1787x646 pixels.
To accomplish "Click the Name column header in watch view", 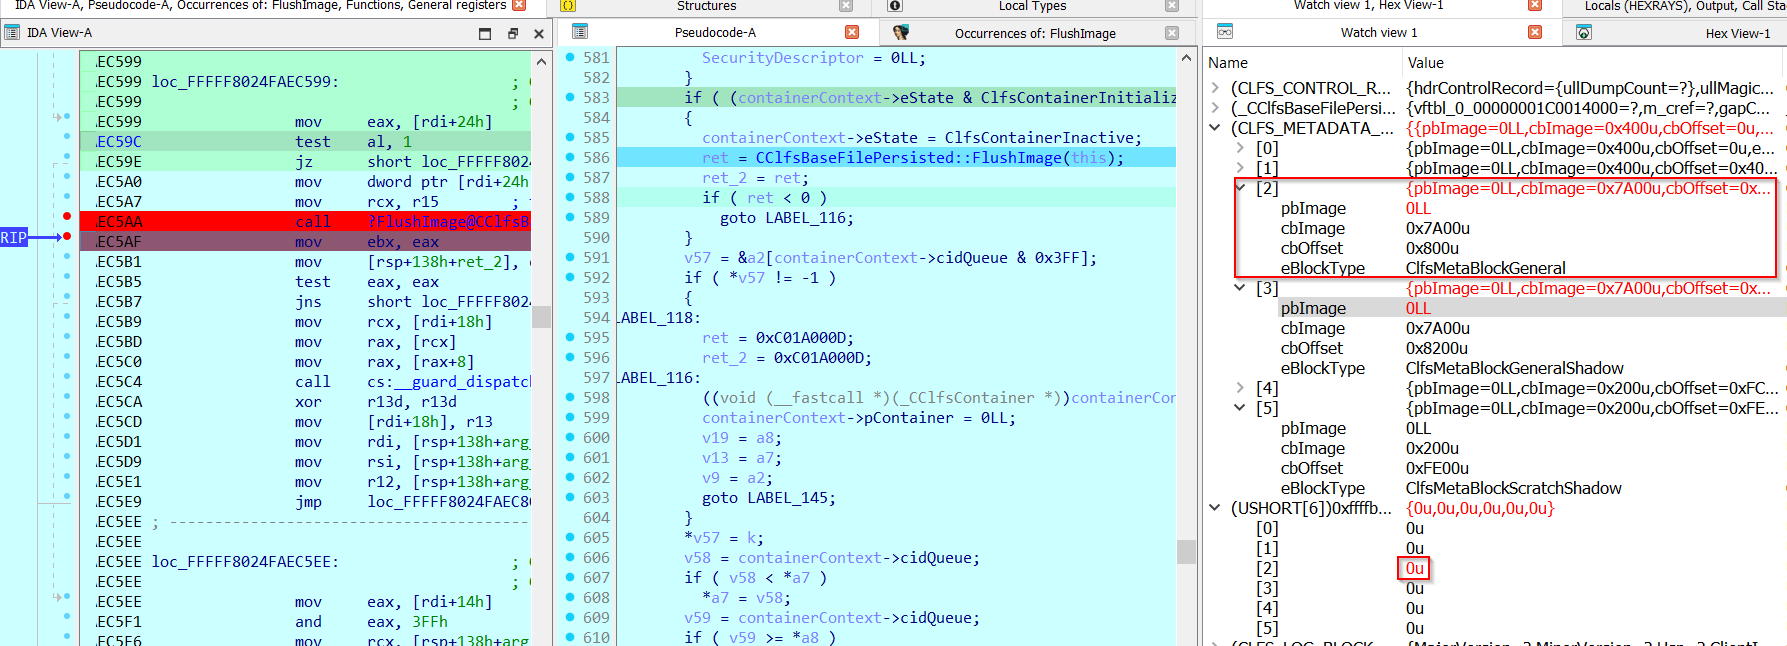I will click(x=1228, y=63).
